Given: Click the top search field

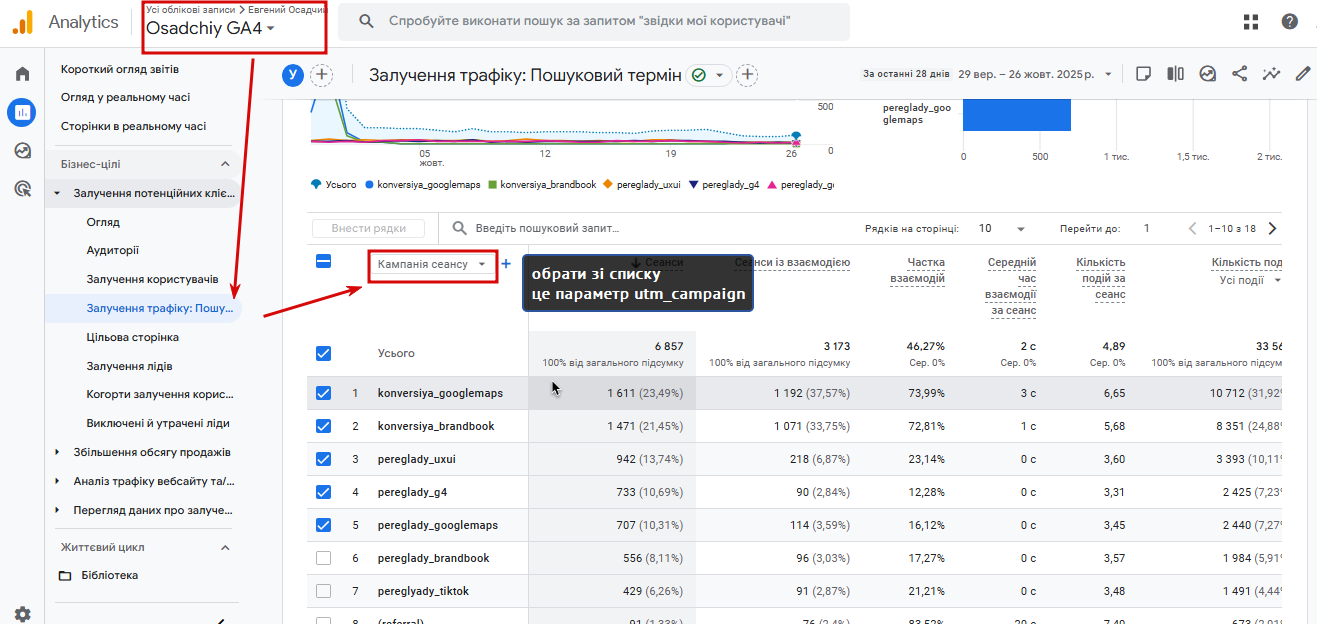Looking at the screenshot, I should tap(594, 22).
